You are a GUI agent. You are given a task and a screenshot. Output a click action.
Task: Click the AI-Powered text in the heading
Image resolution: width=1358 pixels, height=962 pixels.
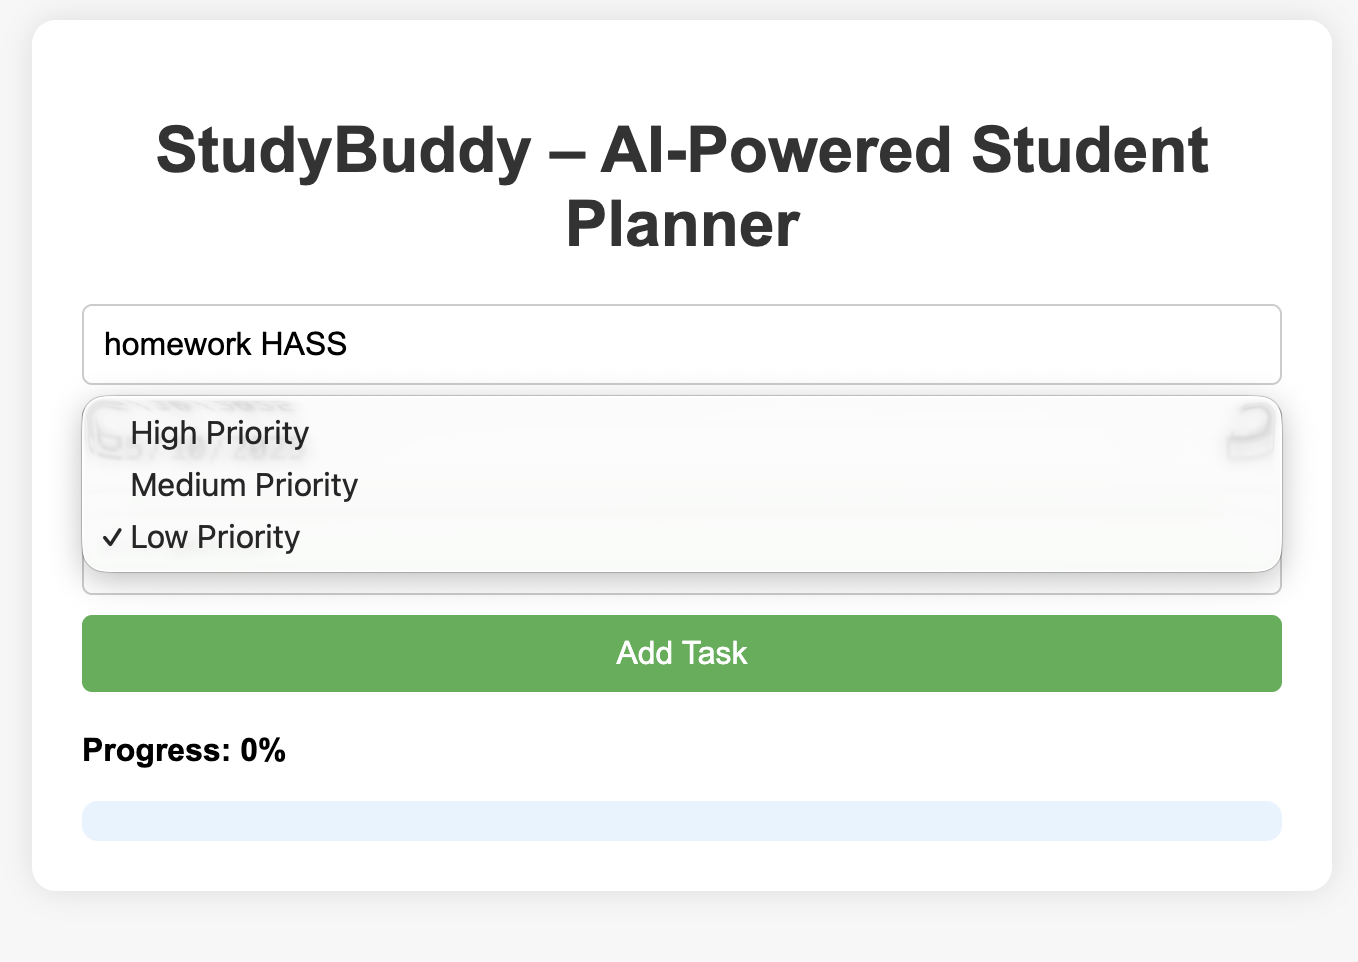(775, 150)
